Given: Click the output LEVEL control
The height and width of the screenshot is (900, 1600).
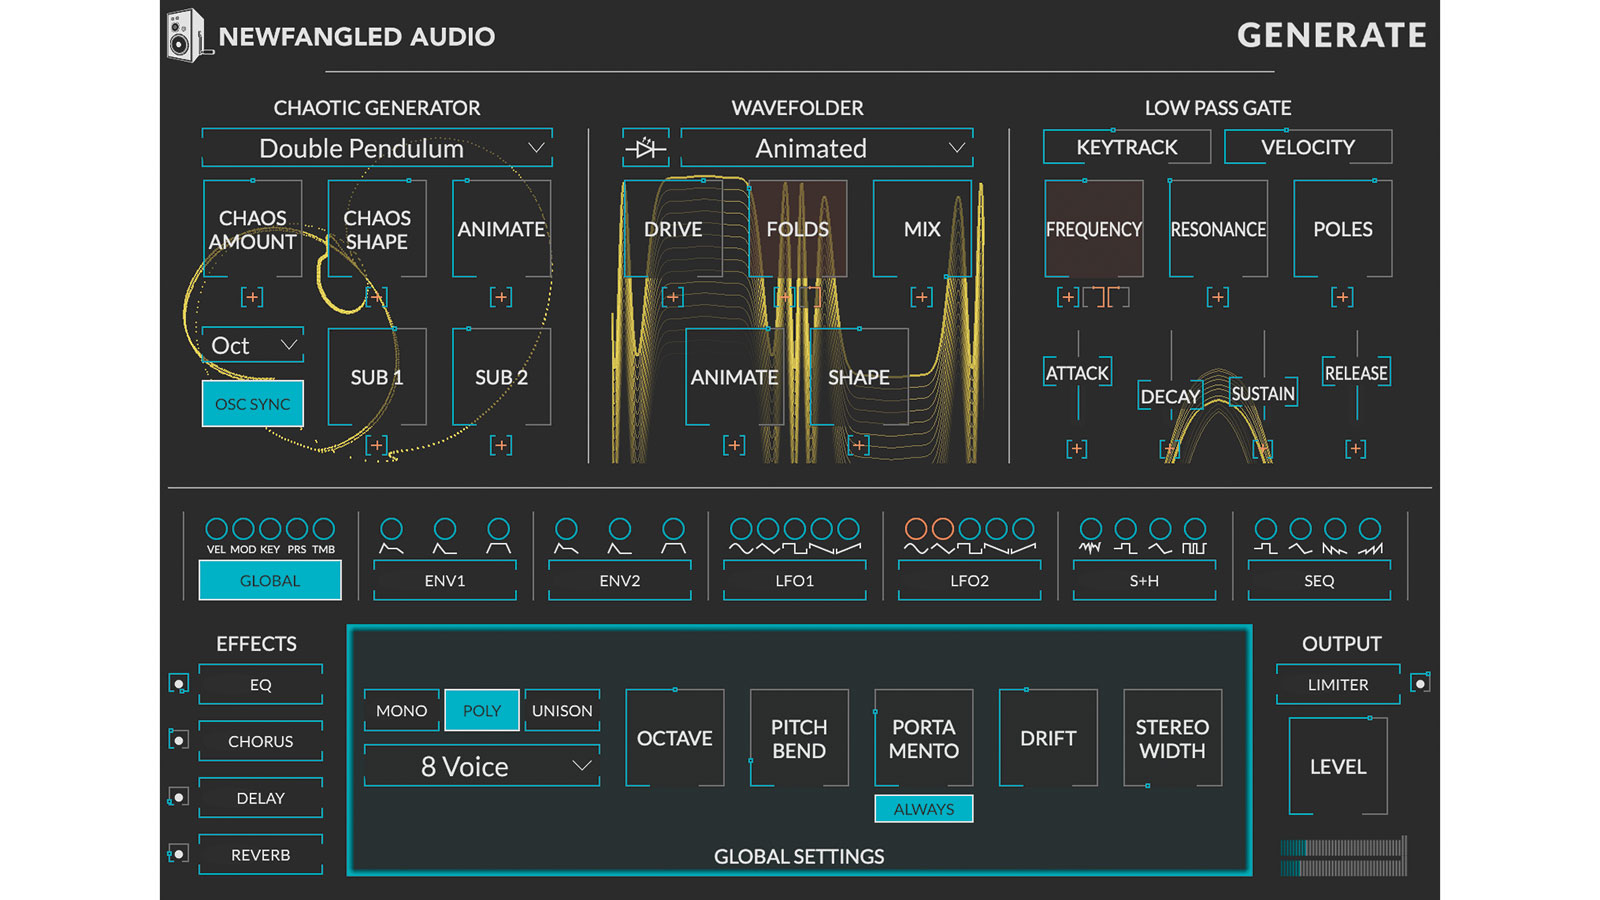Looking at the screenshot, I should click(1338, 766).
